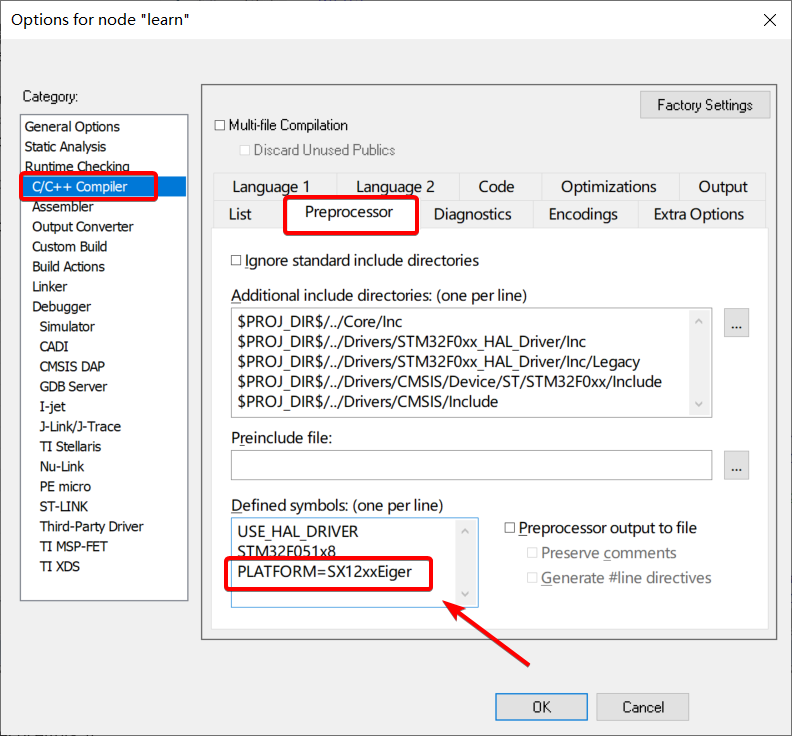Open the Extra Options tab
Screen dimensions: 792x736
pos(698,214)
